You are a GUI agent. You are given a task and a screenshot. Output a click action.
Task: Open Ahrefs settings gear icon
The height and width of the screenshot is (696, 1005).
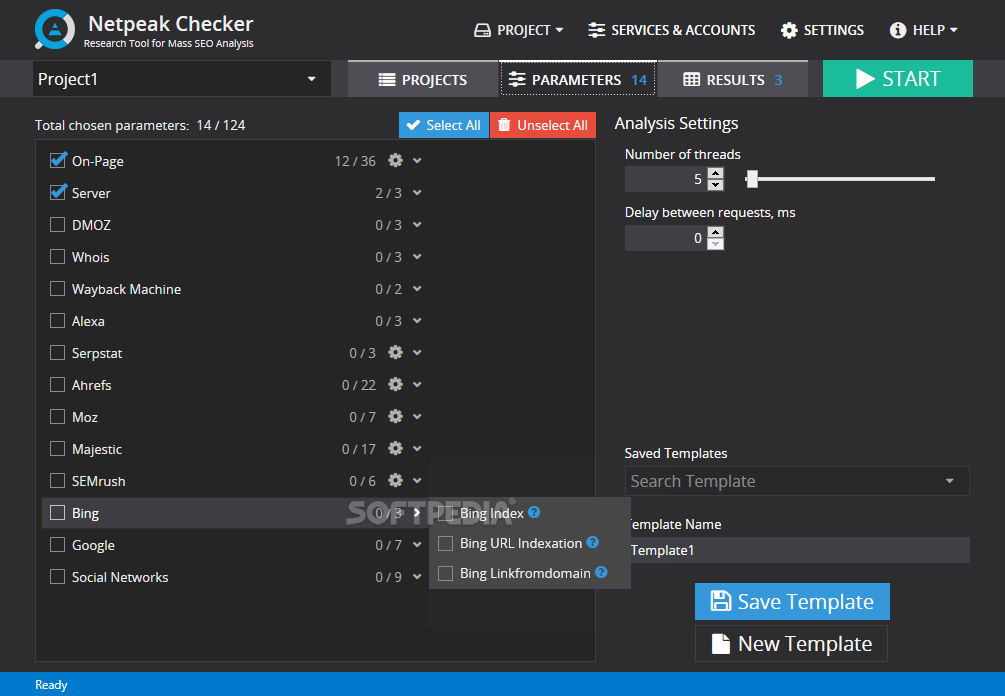click(x=395, y=385)
